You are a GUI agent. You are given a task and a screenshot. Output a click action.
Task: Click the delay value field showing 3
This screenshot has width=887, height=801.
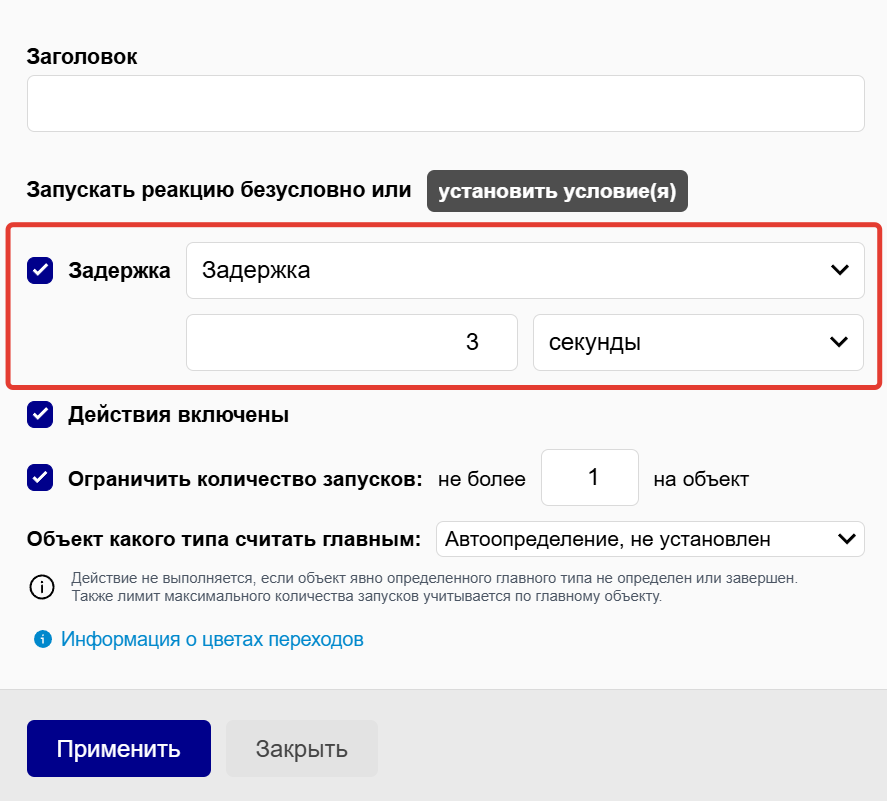coord(351,342)
